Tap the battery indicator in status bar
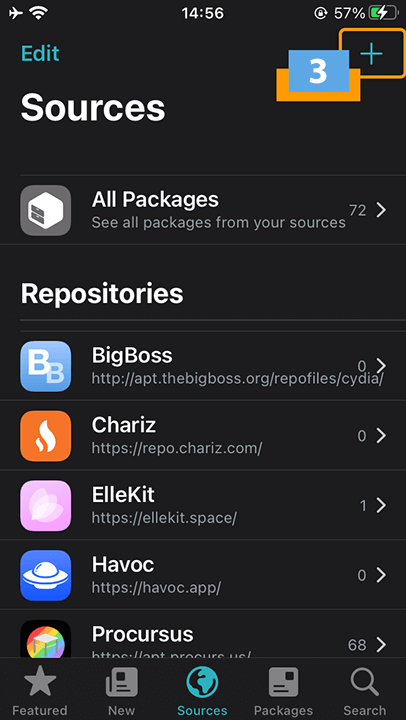Image resolution: width=406 pixels, height=720 pixels. 383,13
